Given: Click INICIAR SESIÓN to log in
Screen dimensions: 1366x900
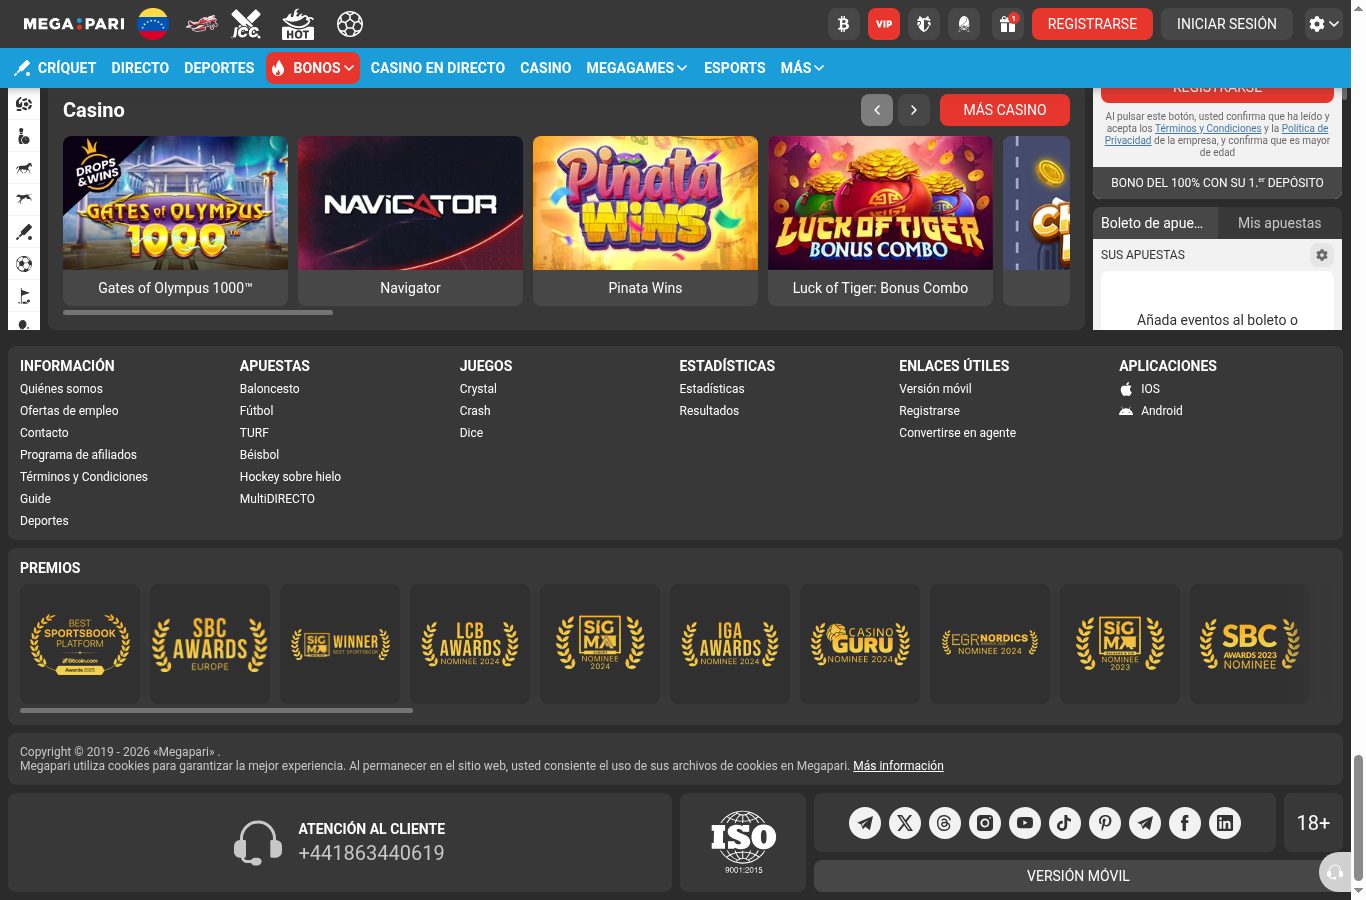Looking at the screenshot, I should click(x=1227, y=24).
